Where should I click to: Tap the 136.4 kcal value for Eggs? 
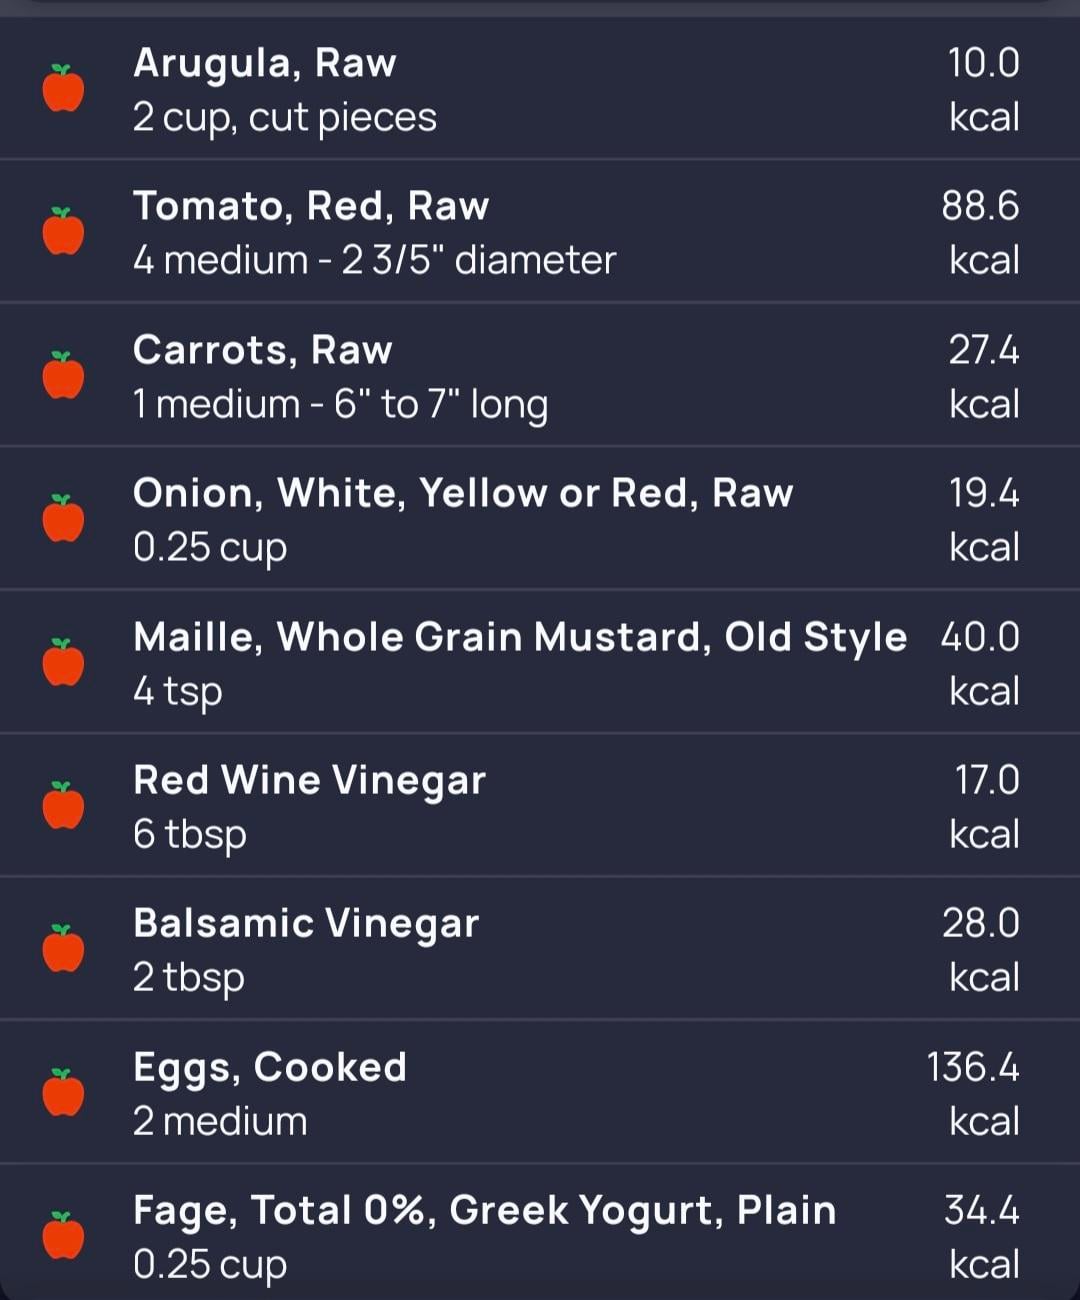(973, 1092)
